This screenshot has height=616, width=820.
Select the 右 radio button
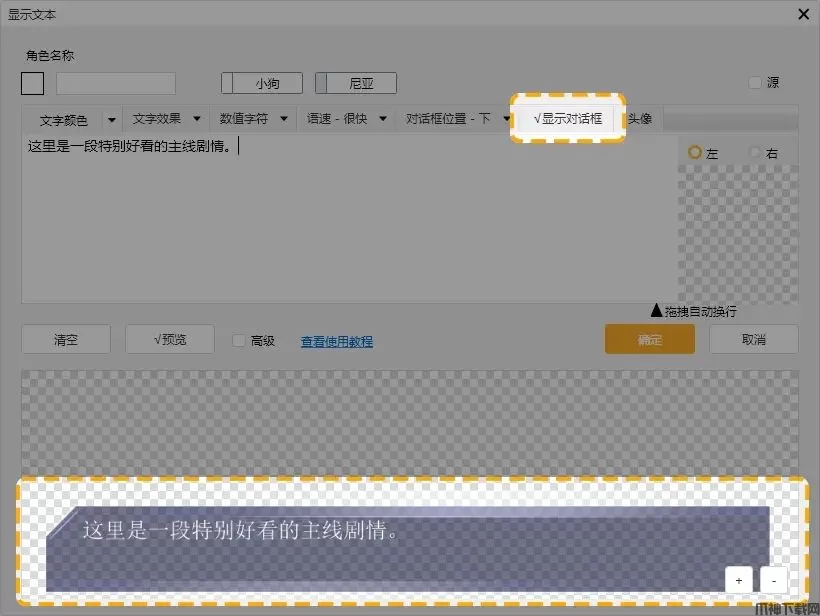[x=755, y=153]
